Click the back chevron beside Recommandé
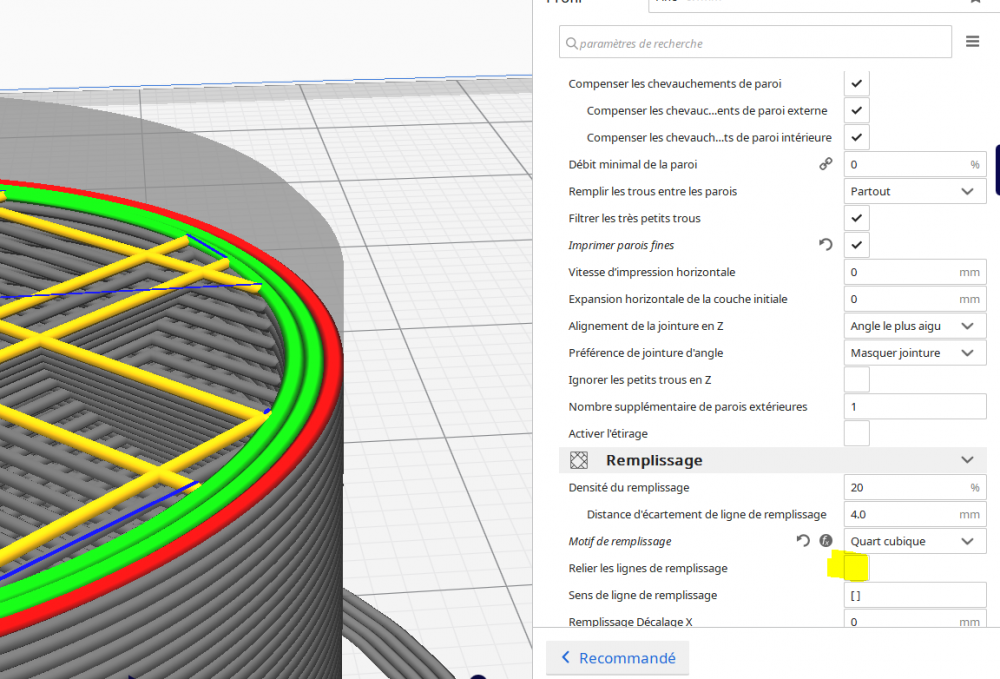This screenshot has height=679, width=1000. (x=565, y=657)
